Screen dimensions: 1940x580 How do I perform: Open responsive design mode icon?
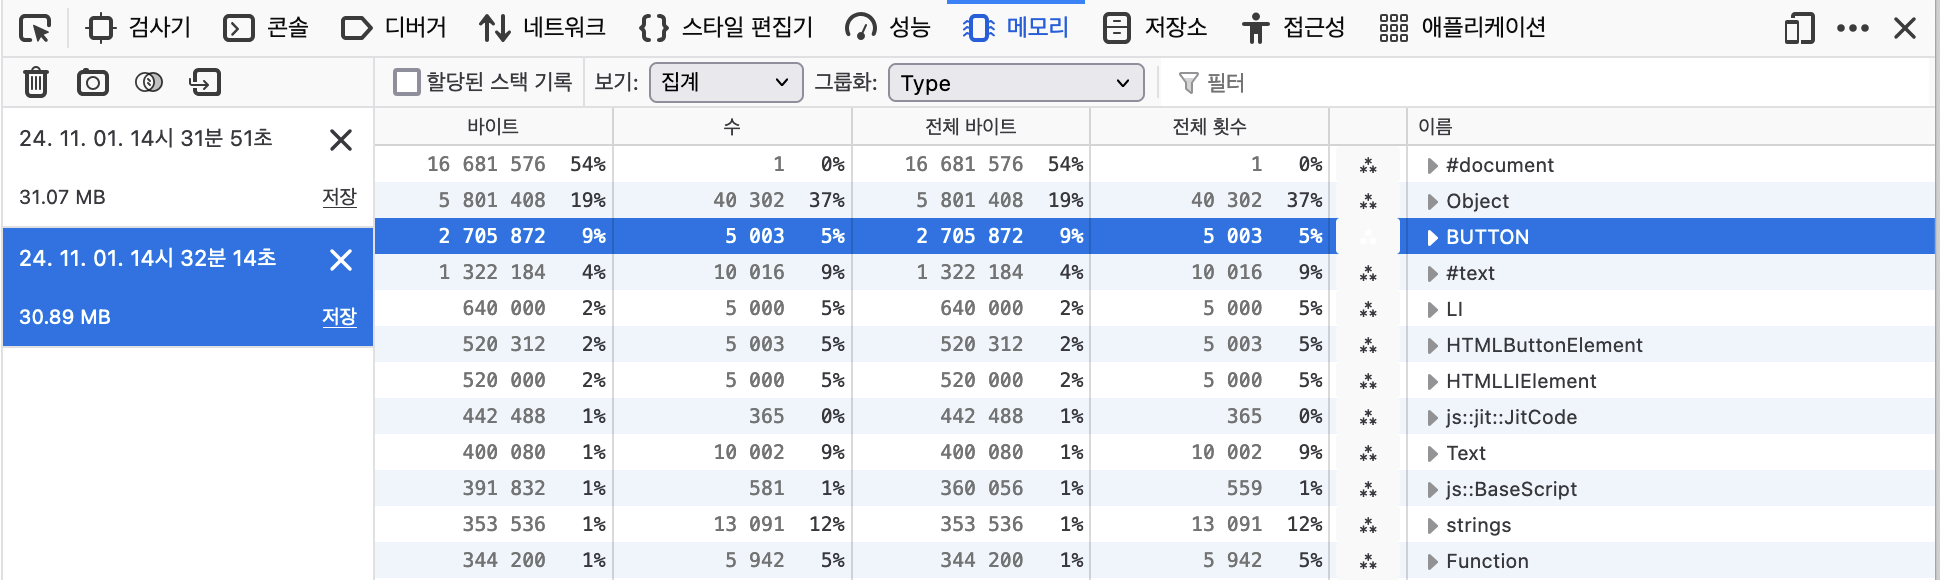pyautogui.click(x=1799, y=28)
